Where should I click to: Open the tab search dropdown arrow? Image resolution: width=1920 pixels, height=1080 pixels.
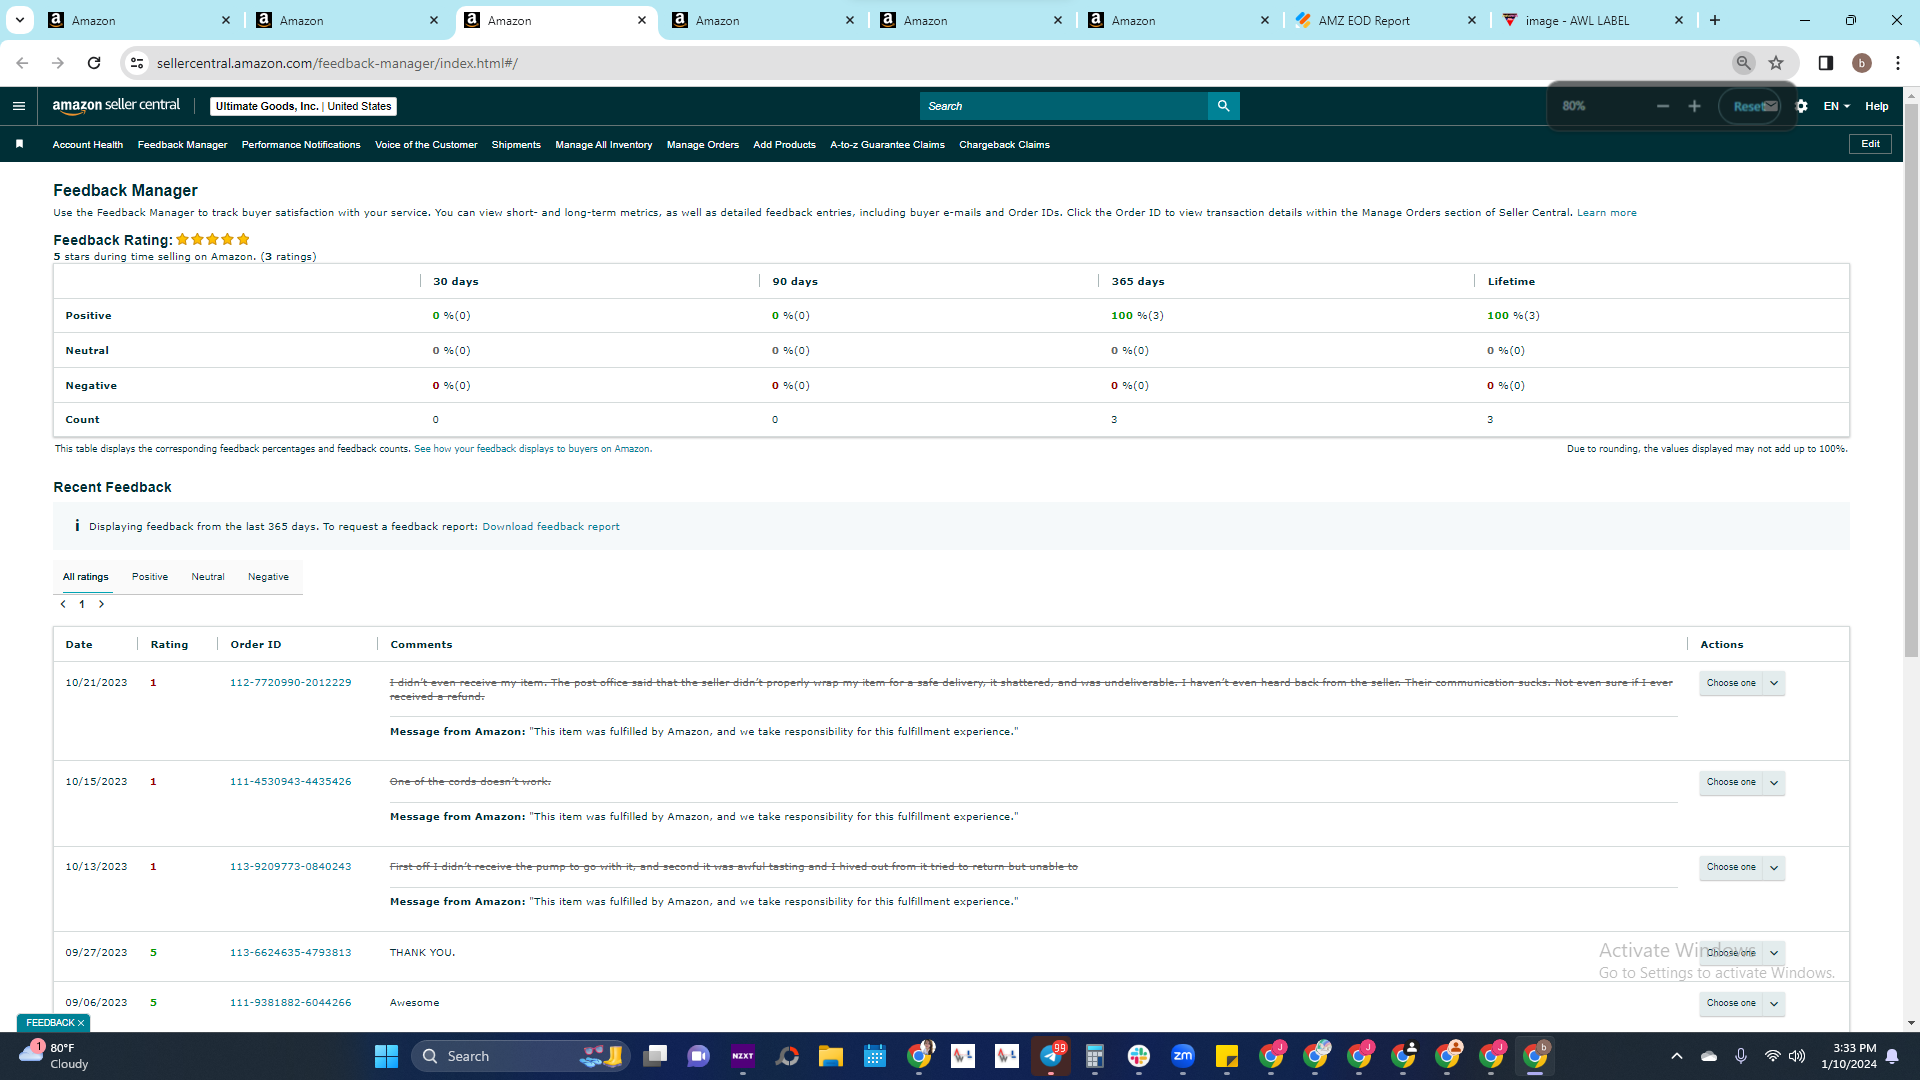[x=20, y=20]
